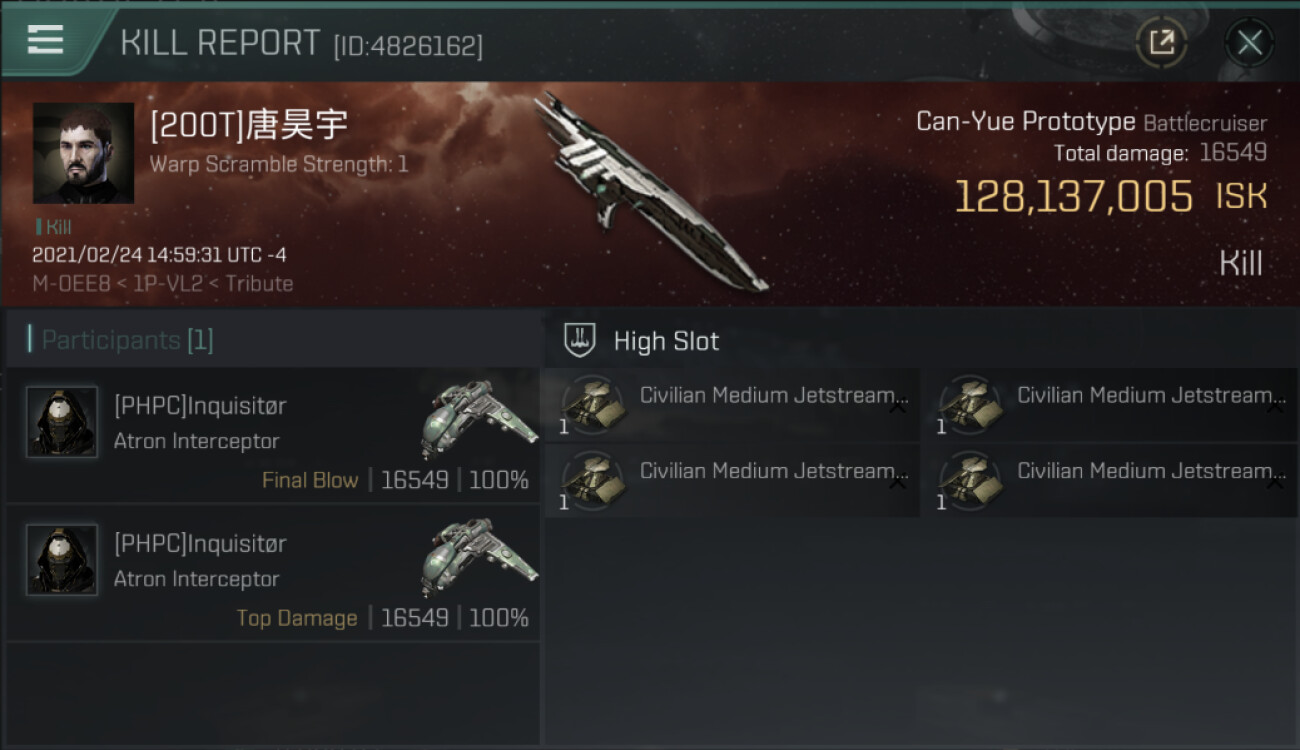This screenshot has width=1300, height=750.
Task: Open the hamburger menu icon
Action: [x=46, y=40]
